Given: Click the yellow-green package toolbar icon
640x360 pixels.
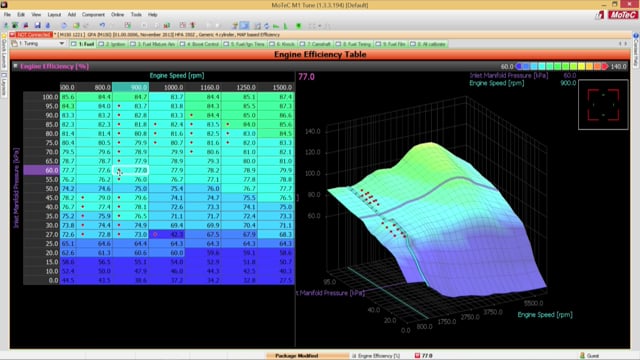Looking at the screenshot, I should click(x=76, y=25).
